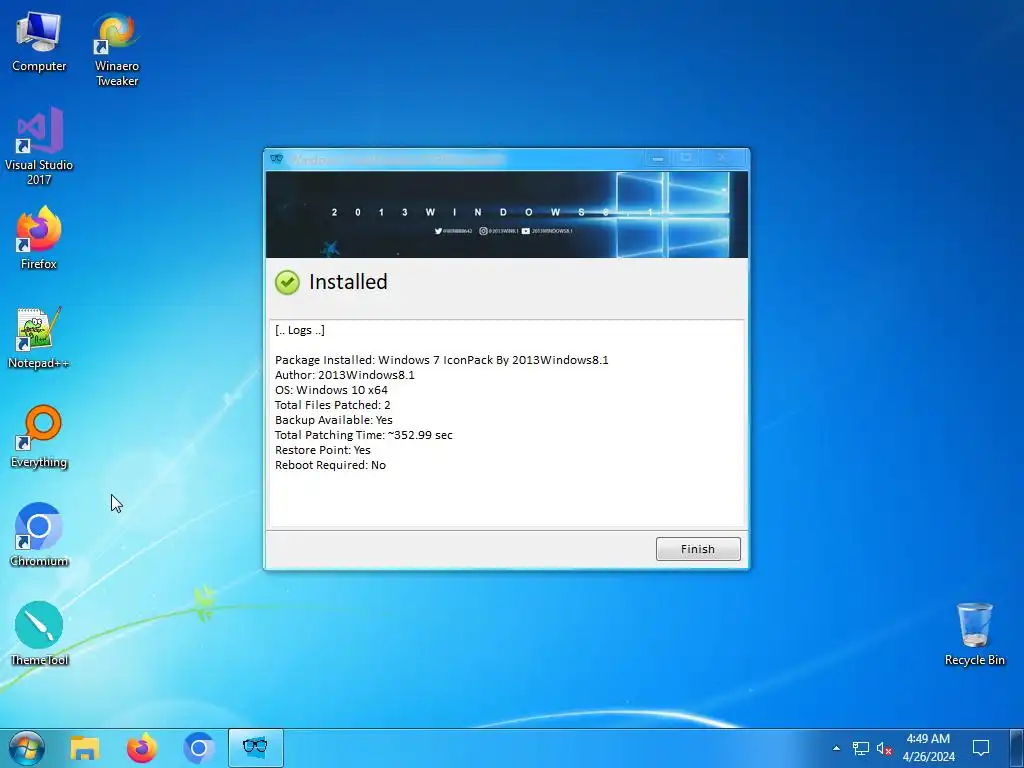The image size is (1024, 768).
Task: Select the Recycle Bin desktop icon
Action: click(x=974, y=633)
